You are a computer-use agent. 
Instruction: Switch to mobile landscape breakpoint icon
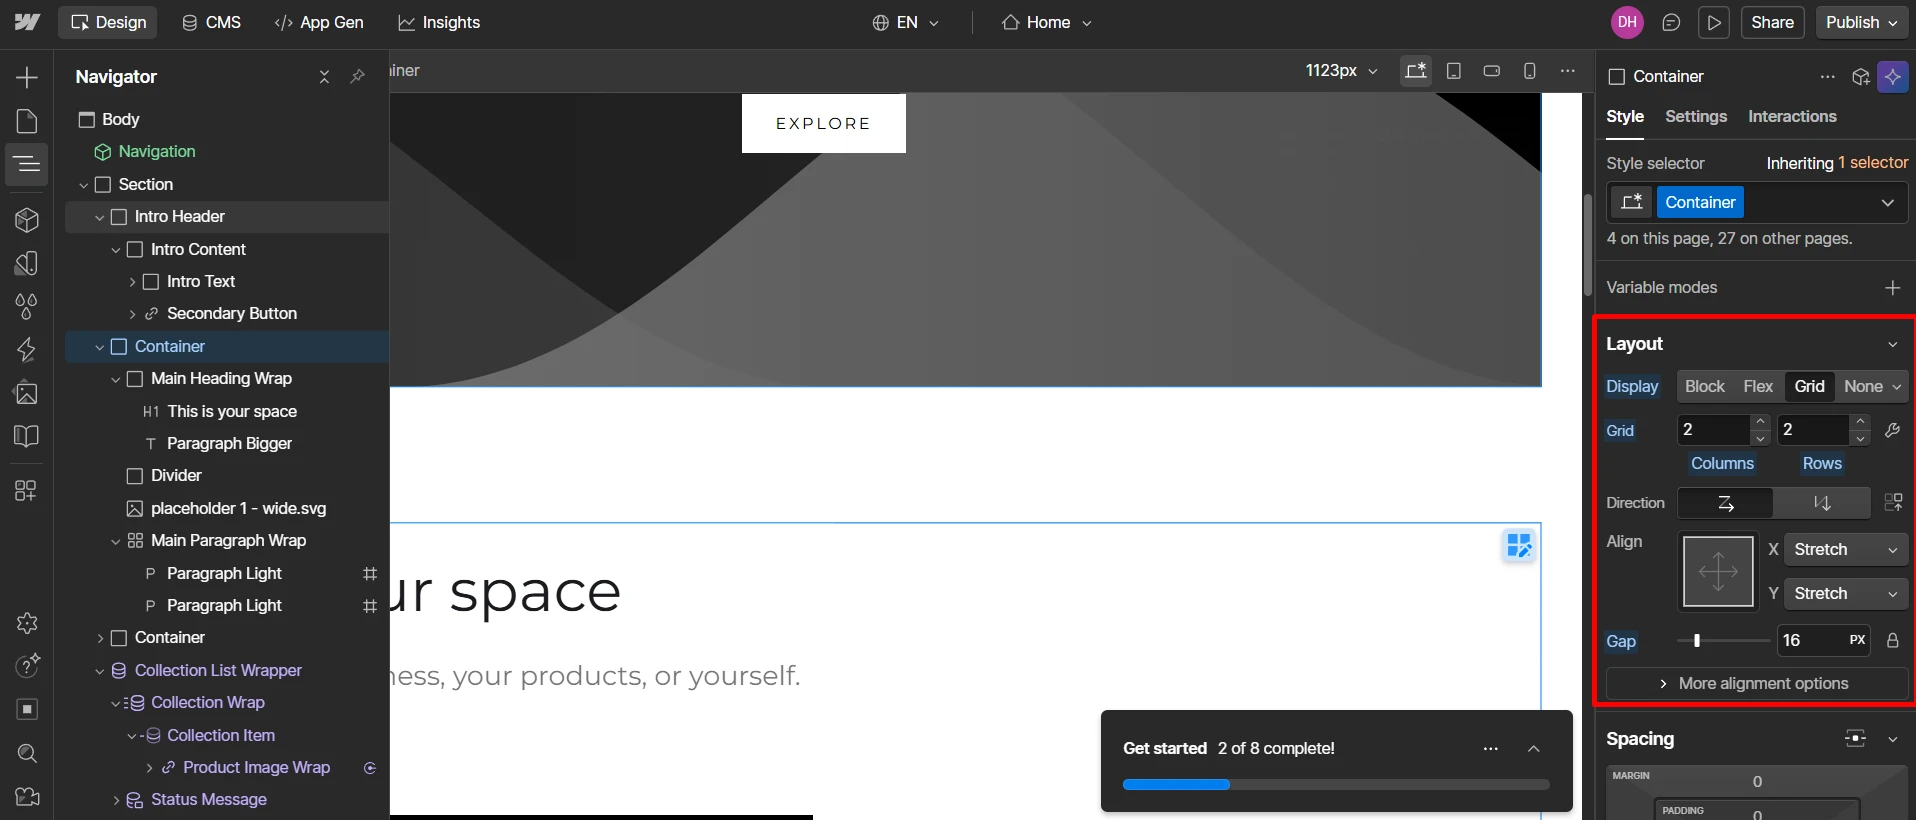point(1492,71)
